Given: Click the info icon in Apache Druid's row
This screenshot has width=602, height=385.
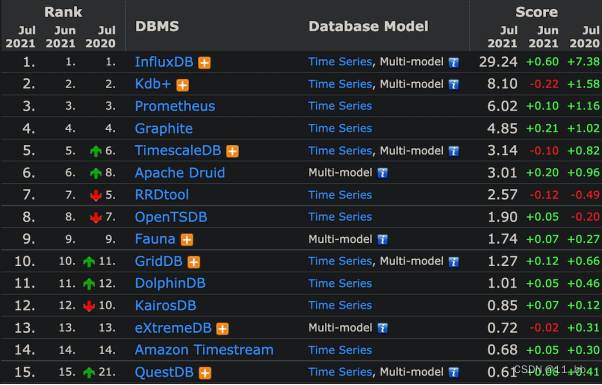Looking at the screenshot, I should click(x=382, y=173).
